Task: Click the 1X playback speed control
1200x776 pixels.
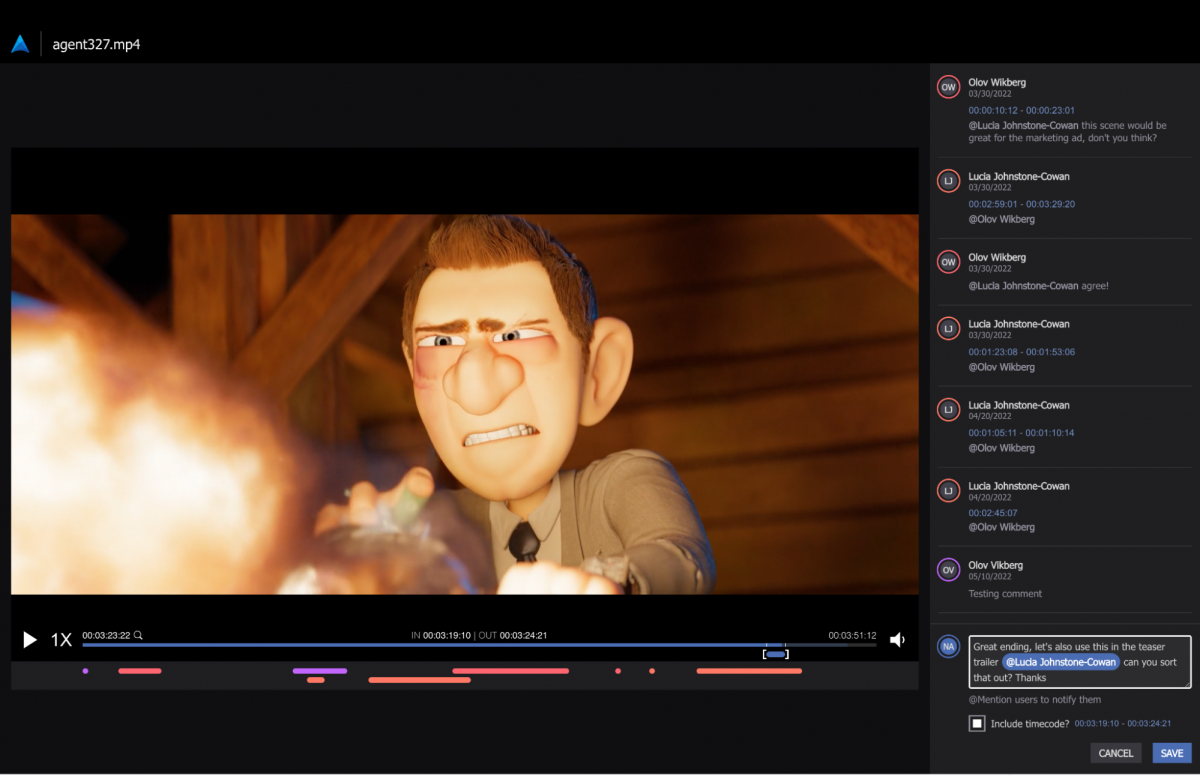Action: (61, 639)
